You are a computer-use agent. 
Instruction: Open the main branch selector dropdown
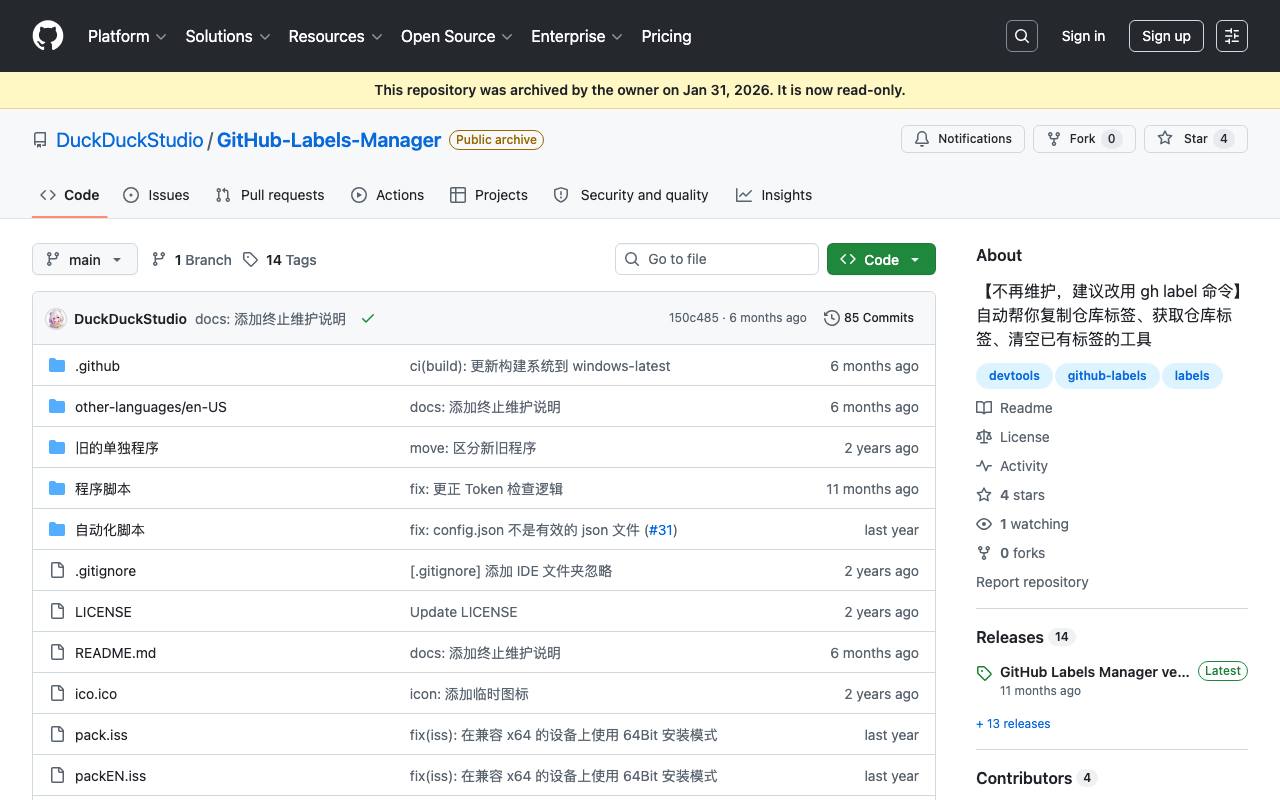pyautogui.click(x=85, y=259)
